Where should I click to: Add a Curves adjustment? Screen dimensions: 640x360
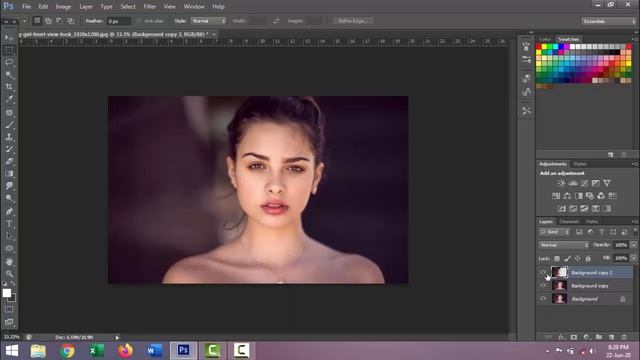pos(584,183)
